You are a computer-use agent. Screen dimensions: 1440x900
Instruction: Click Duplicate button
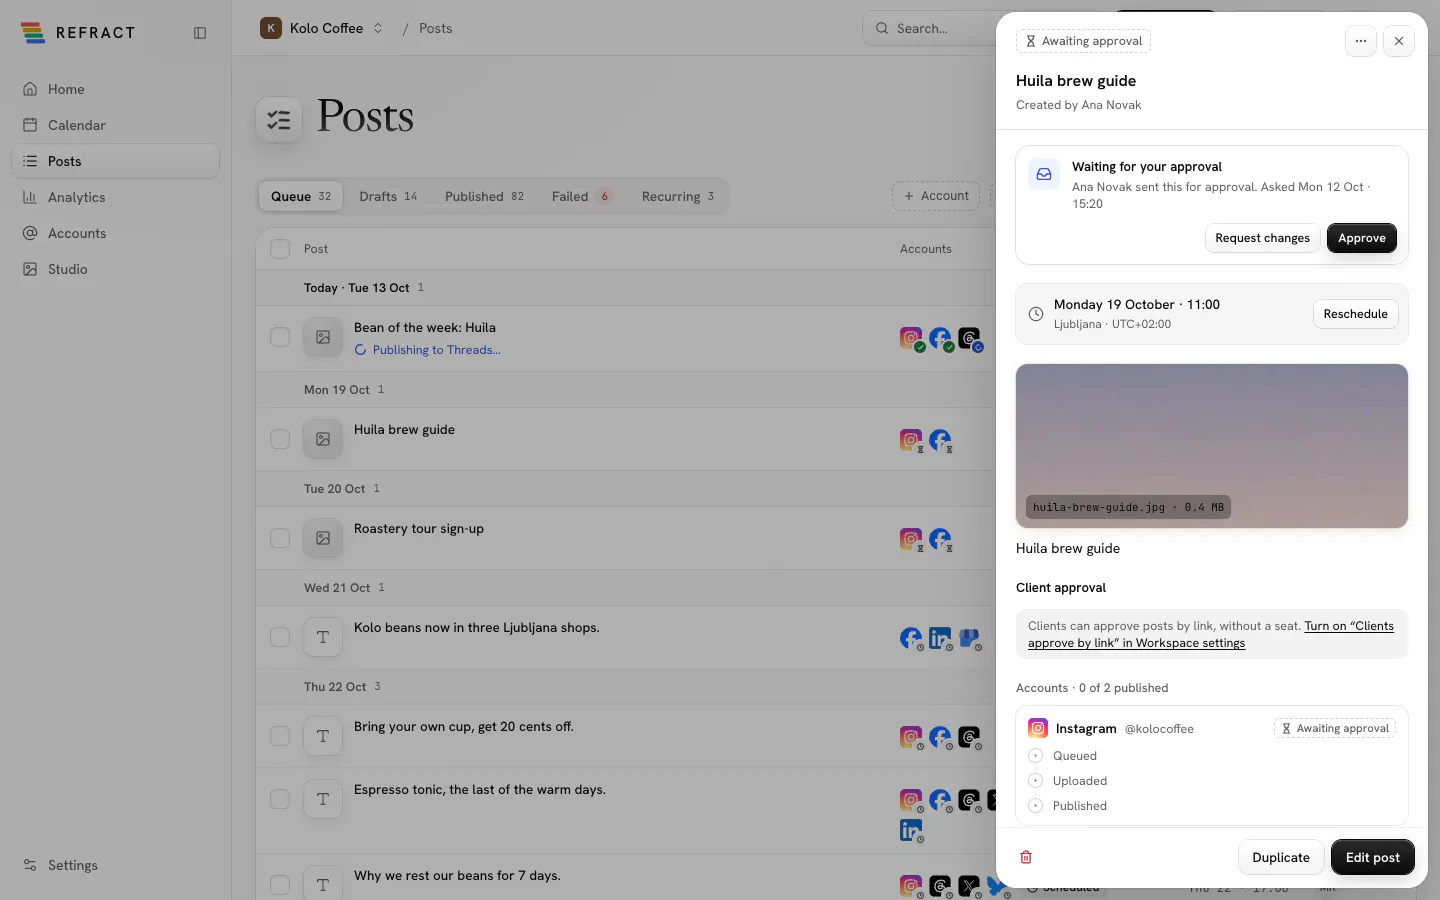click(1281, 857)
